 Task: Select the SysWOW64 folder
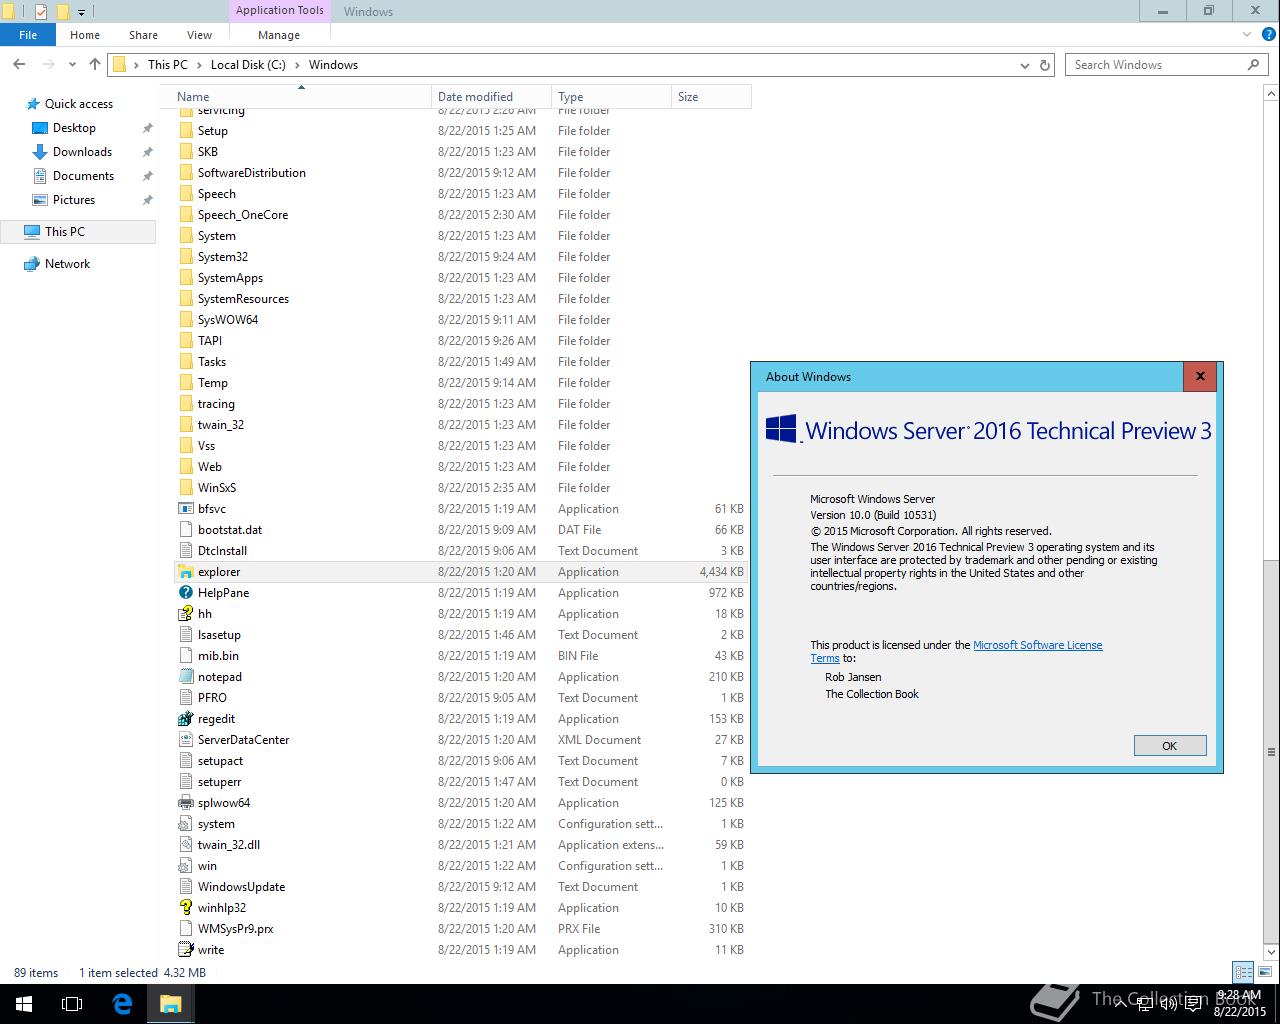coord(460,320)
